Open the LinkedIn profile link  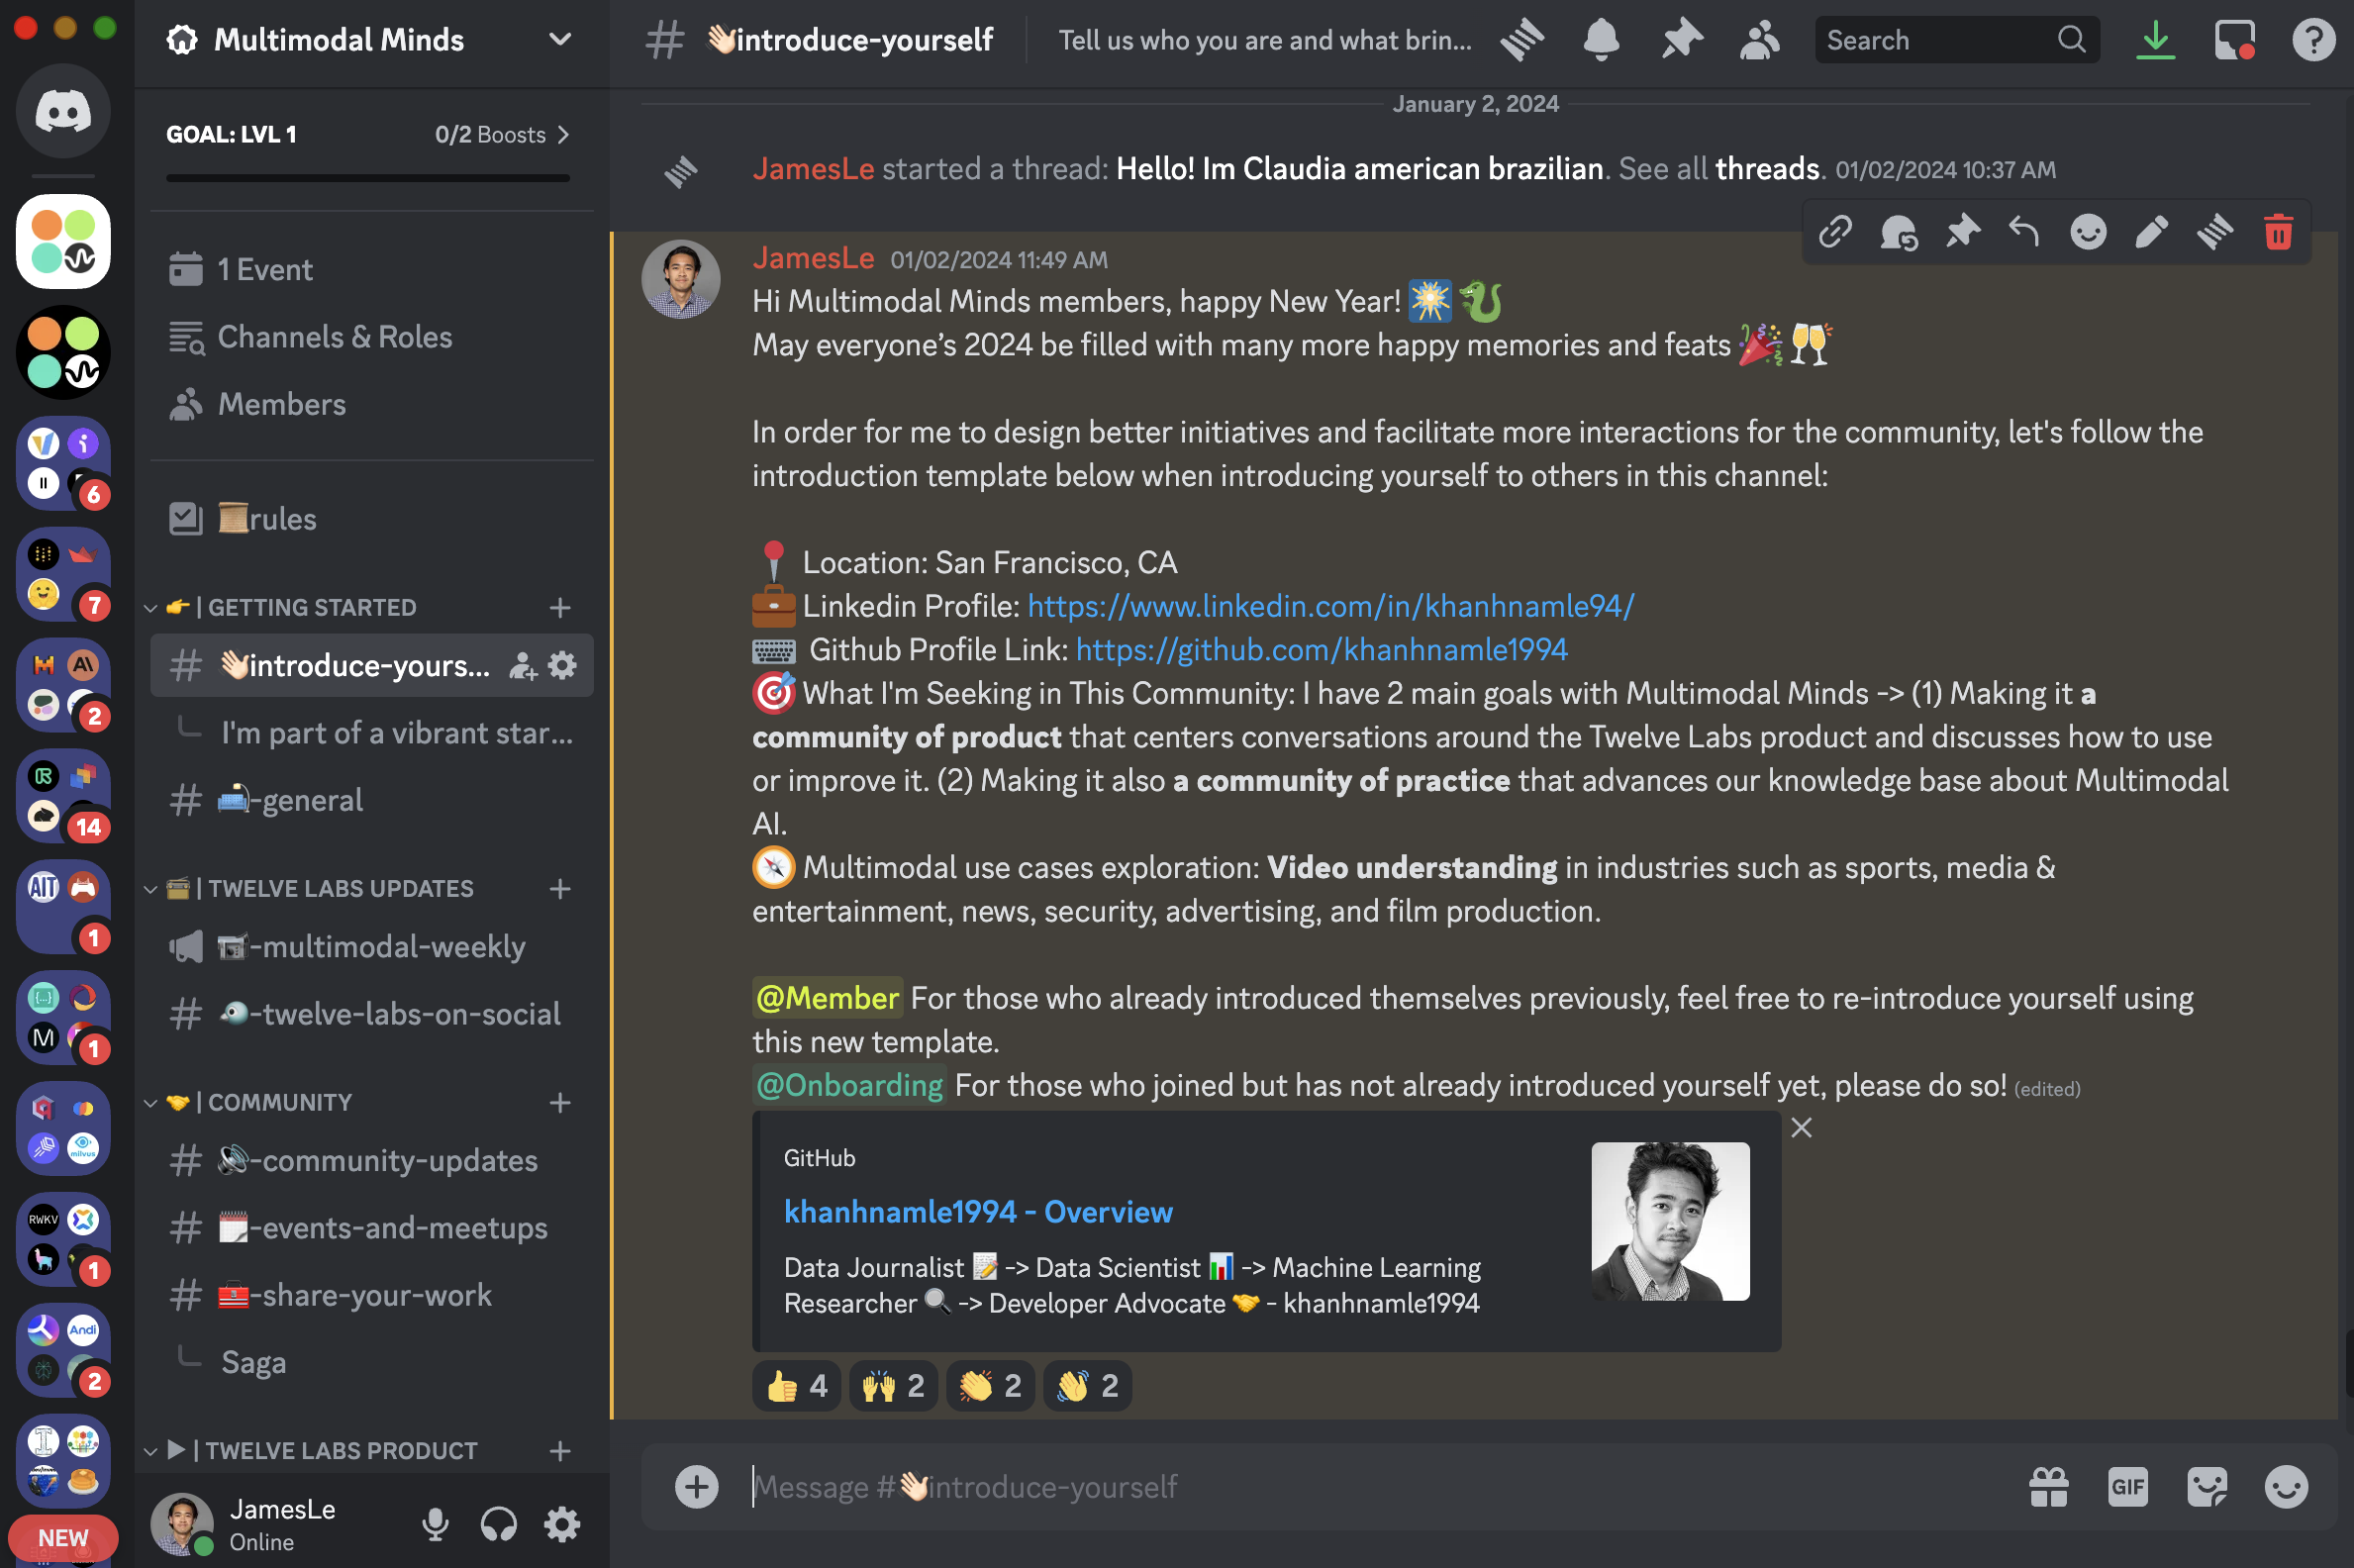[1330, 606]
